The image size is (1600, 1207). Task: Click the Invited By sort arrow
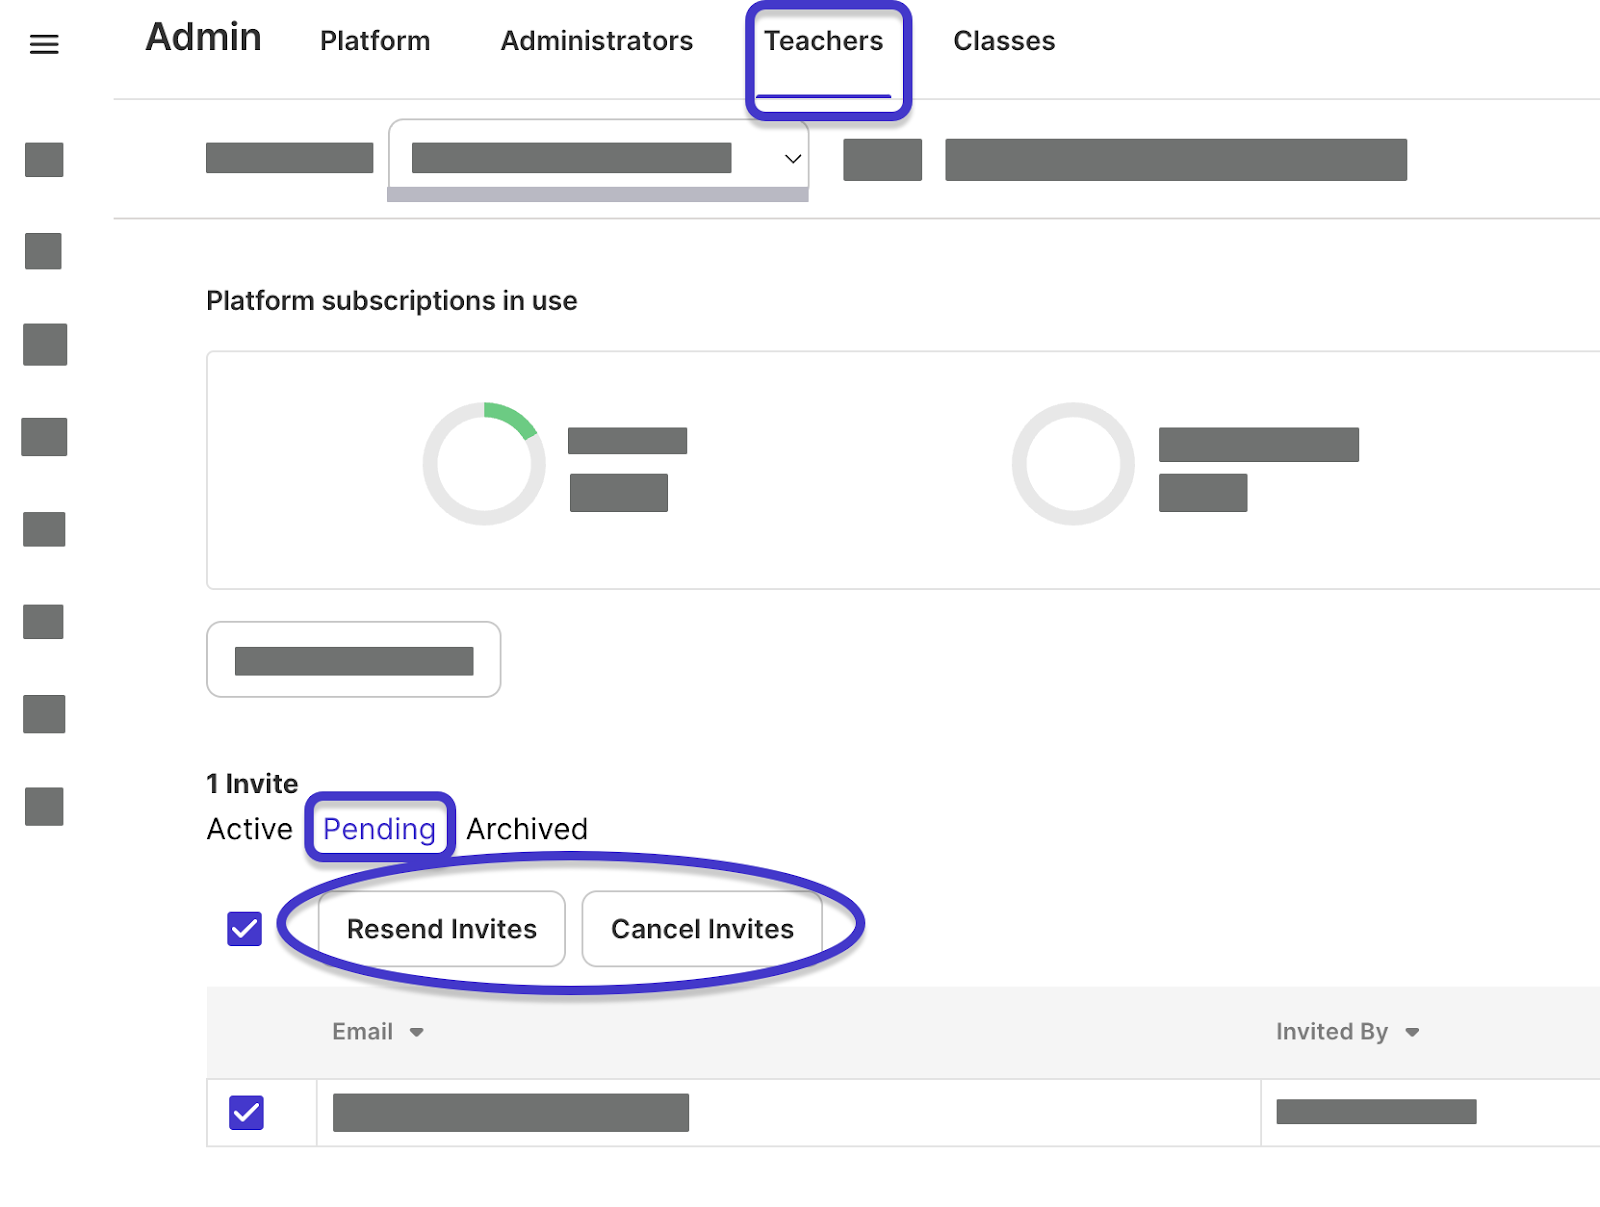[x=1412, y=1032]
